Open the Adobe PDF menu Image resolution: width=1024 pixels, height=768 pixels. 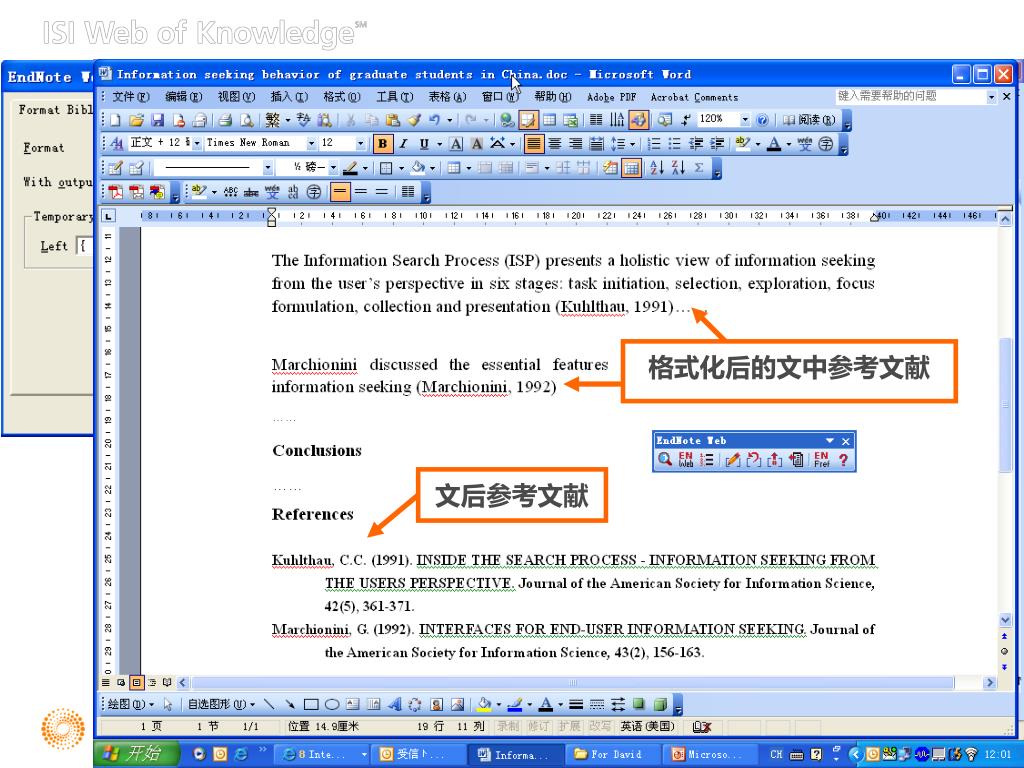point(611,97)
